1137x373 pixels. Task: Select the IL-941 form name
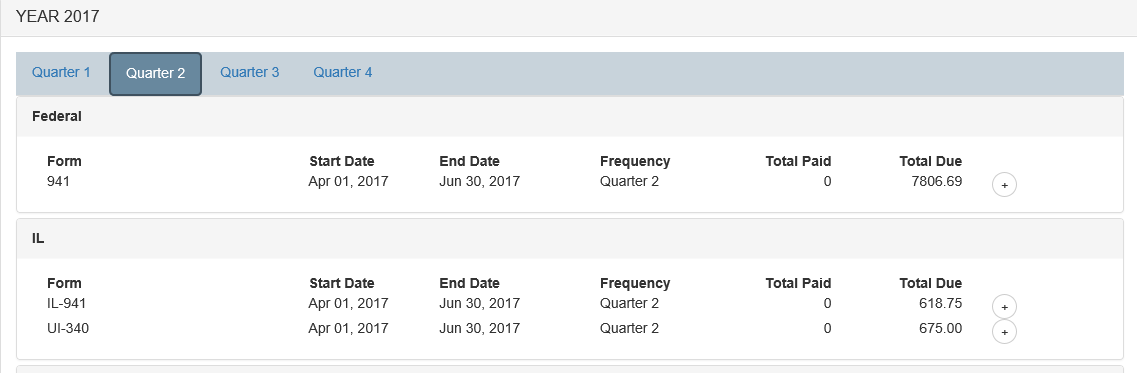coord(67,303)
